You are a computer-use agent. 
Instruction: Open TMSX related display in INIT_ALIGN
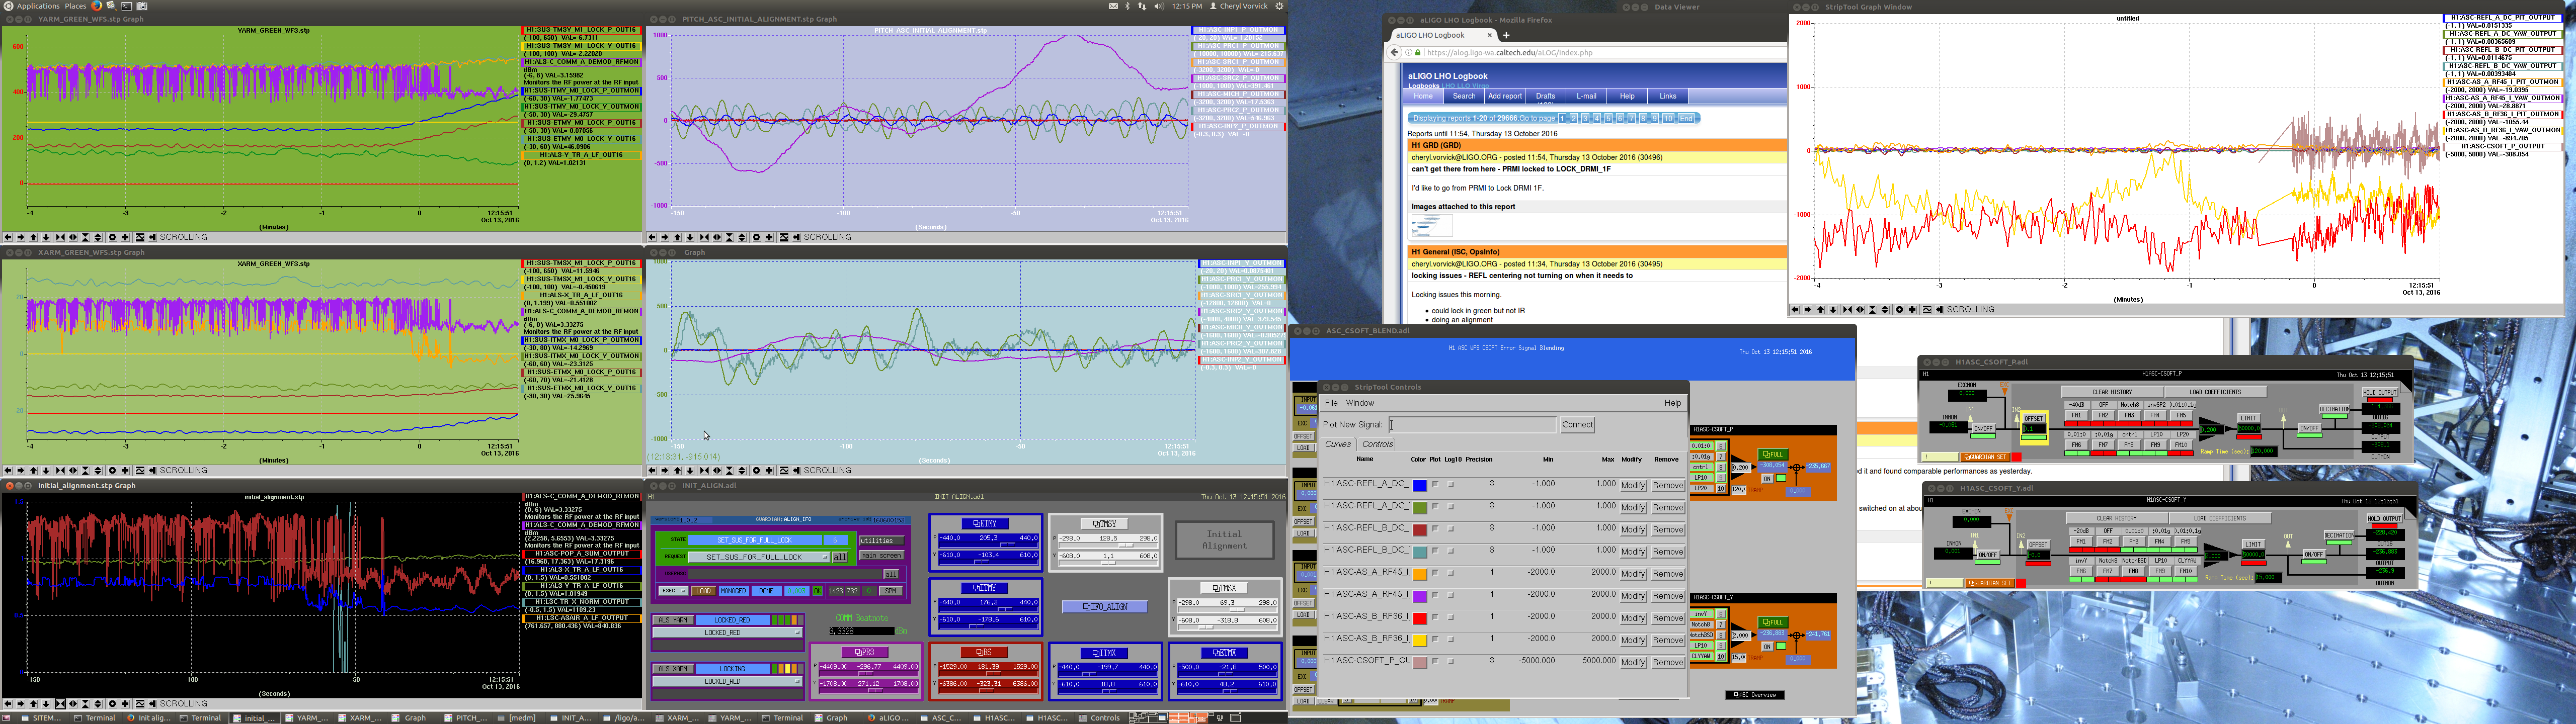click(x=1225, y=588)
